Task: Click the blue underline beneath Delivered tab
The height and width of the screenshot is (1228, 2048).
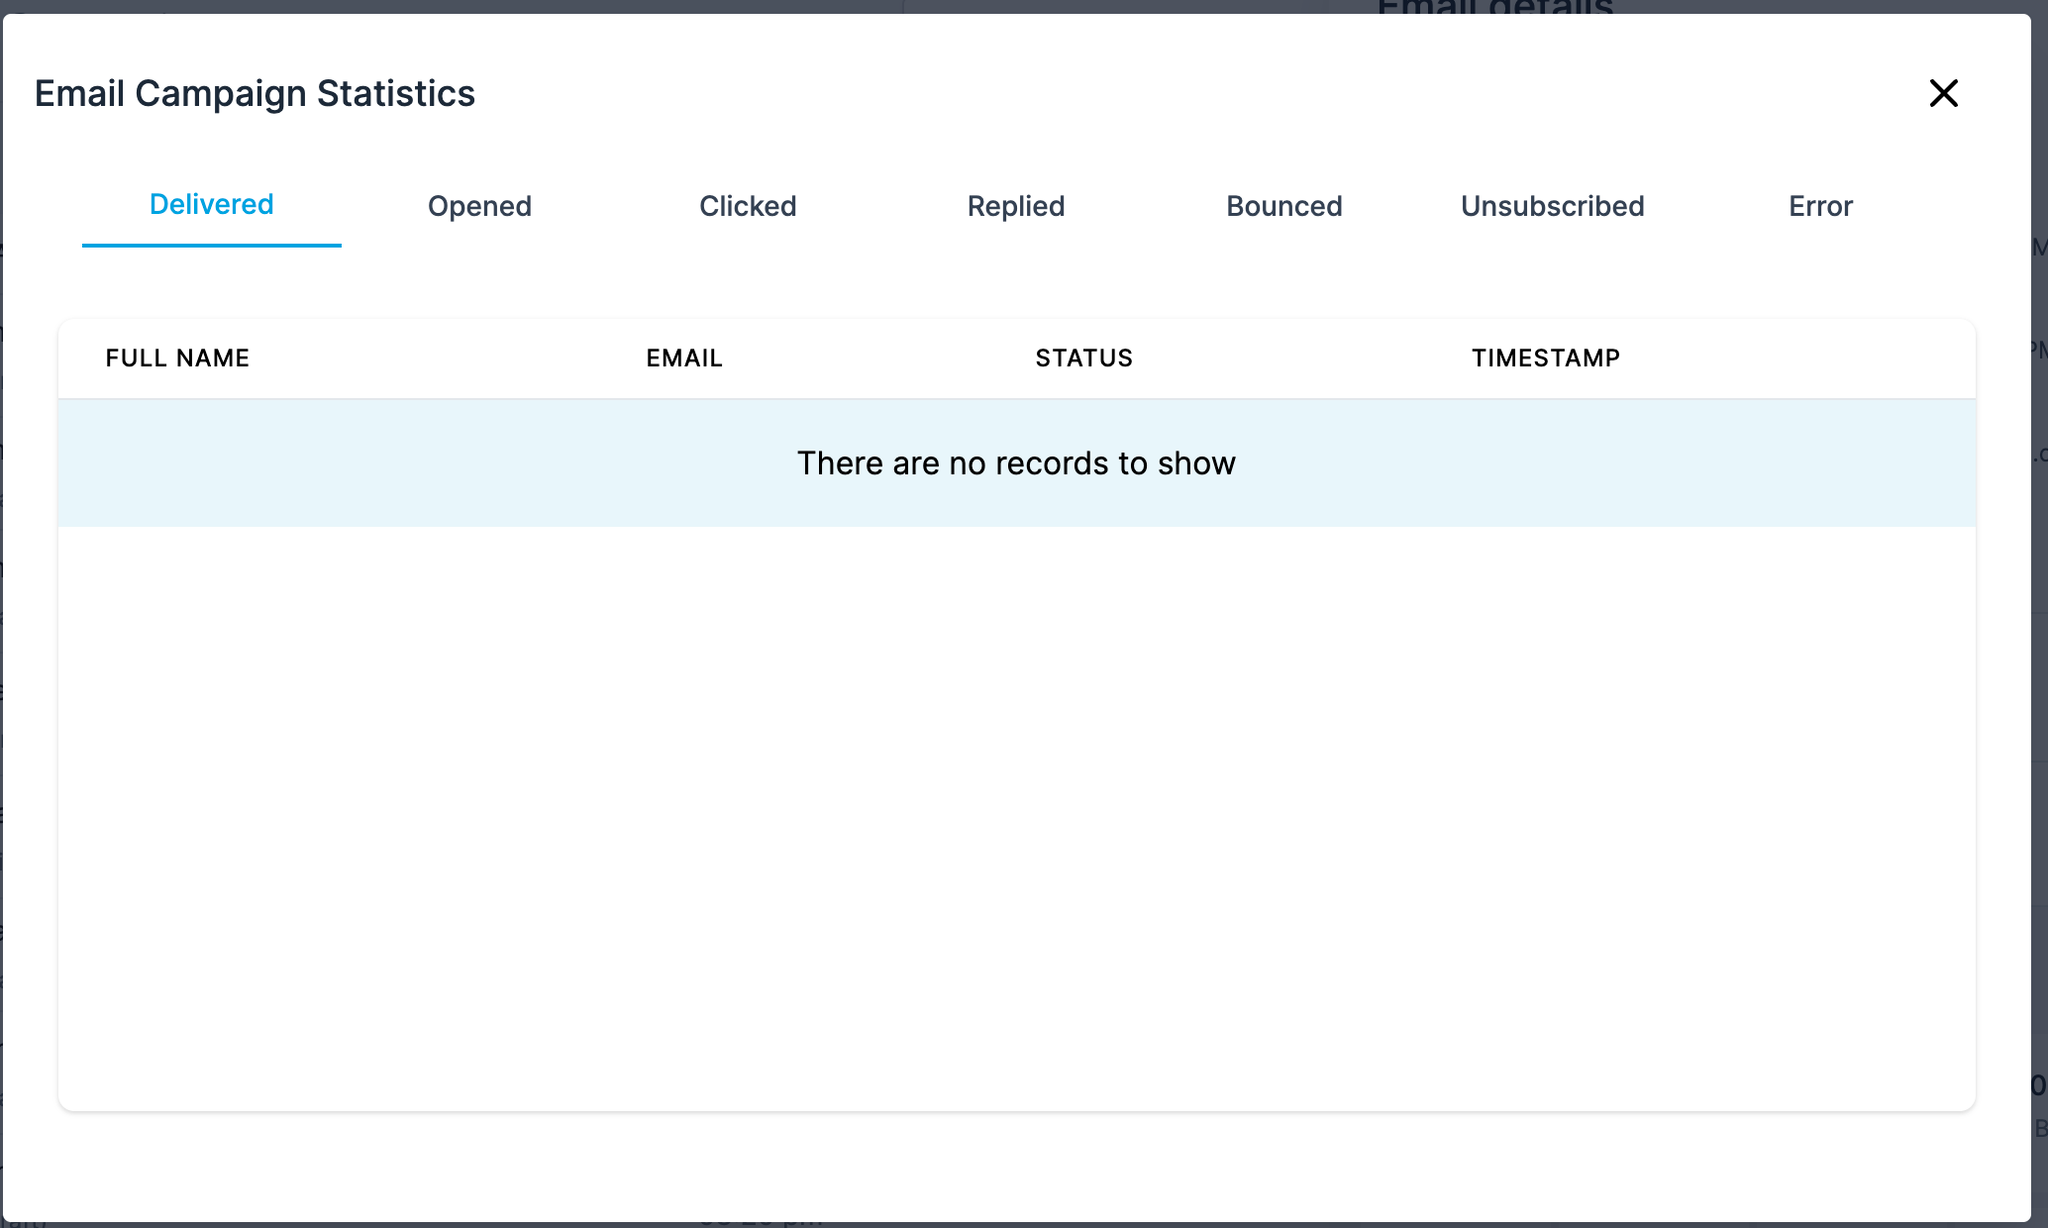Action: coord(211,245)
